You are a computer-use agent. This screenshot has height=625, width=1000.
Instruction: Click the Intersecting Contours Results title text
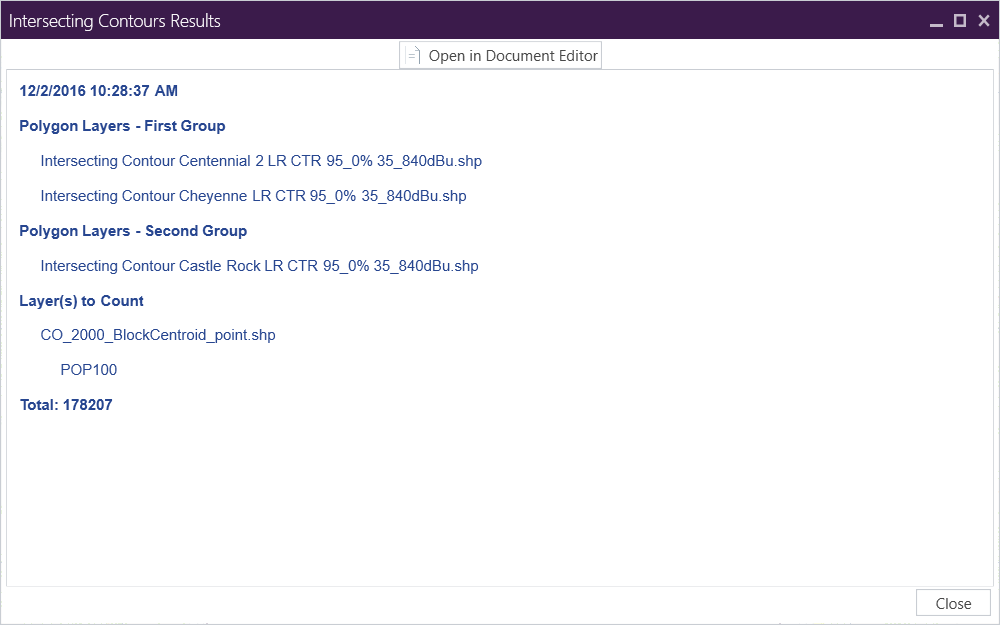tap(115, 21)
